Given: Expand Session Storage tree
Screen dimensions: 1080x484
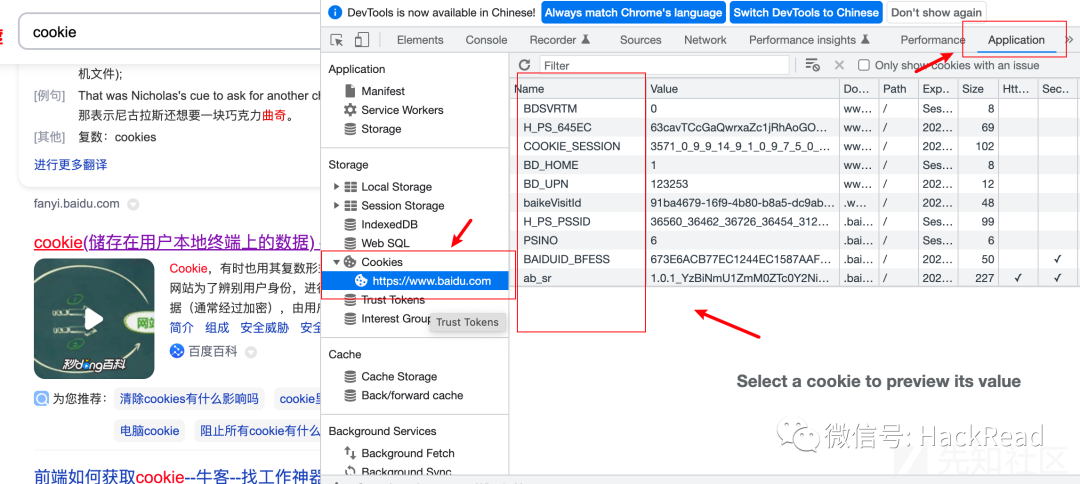Looking at the screenshot, I should coord(336,205).
